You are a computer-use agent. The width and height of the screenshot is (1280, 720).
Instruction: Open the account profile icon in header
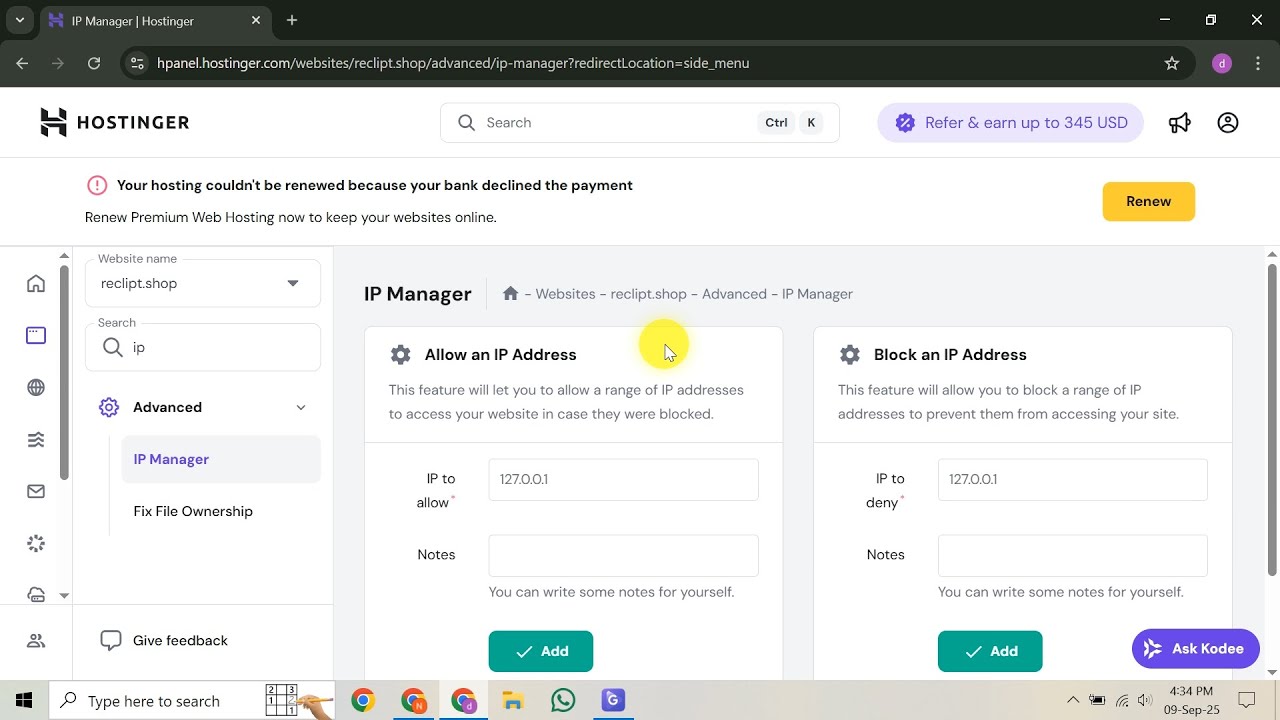tap(1228, 123)
